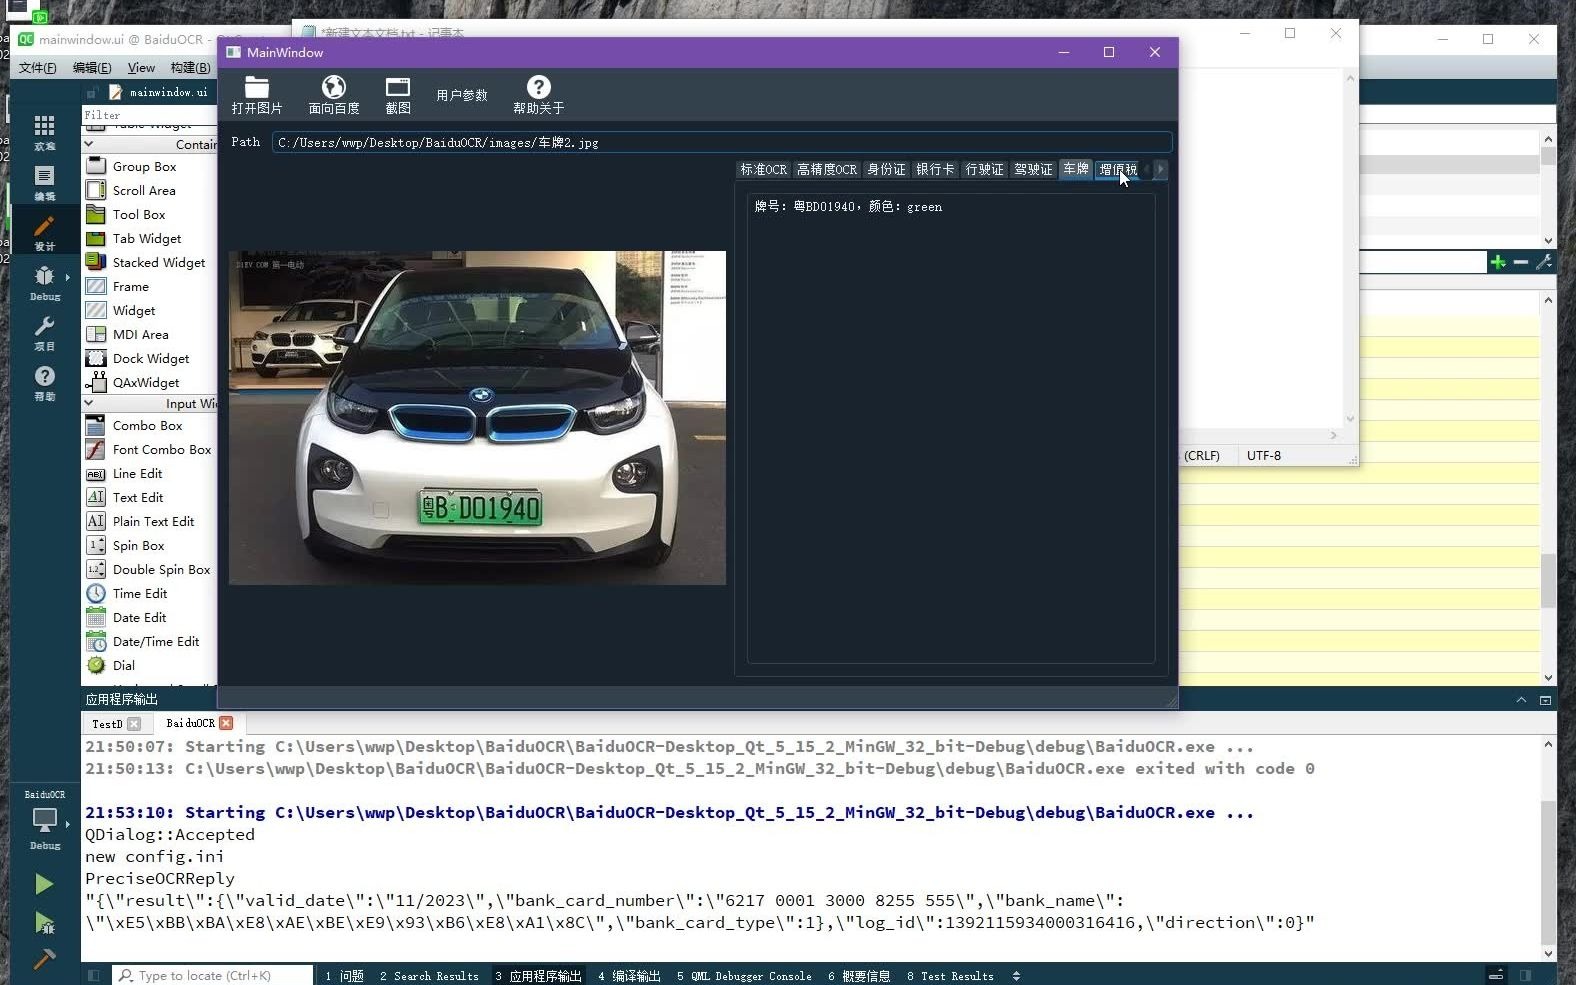The height and width of the screenshot is (985, 1576).
Task: Switch to the 高精度OCR tab
Action: coord(827,170)
